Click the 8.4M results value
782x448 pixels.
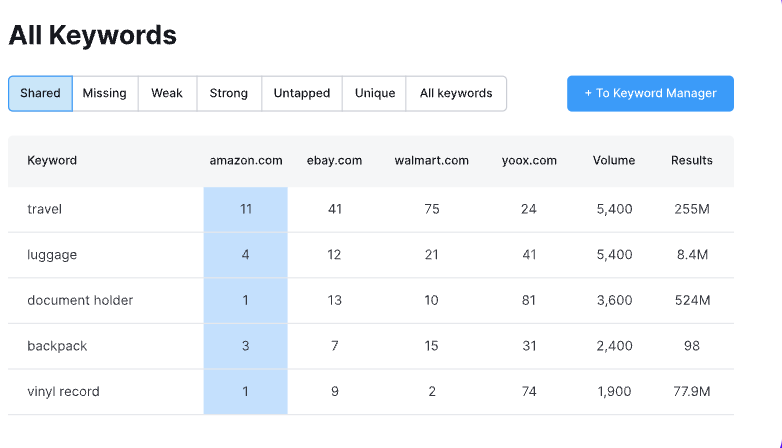point(692,255)
